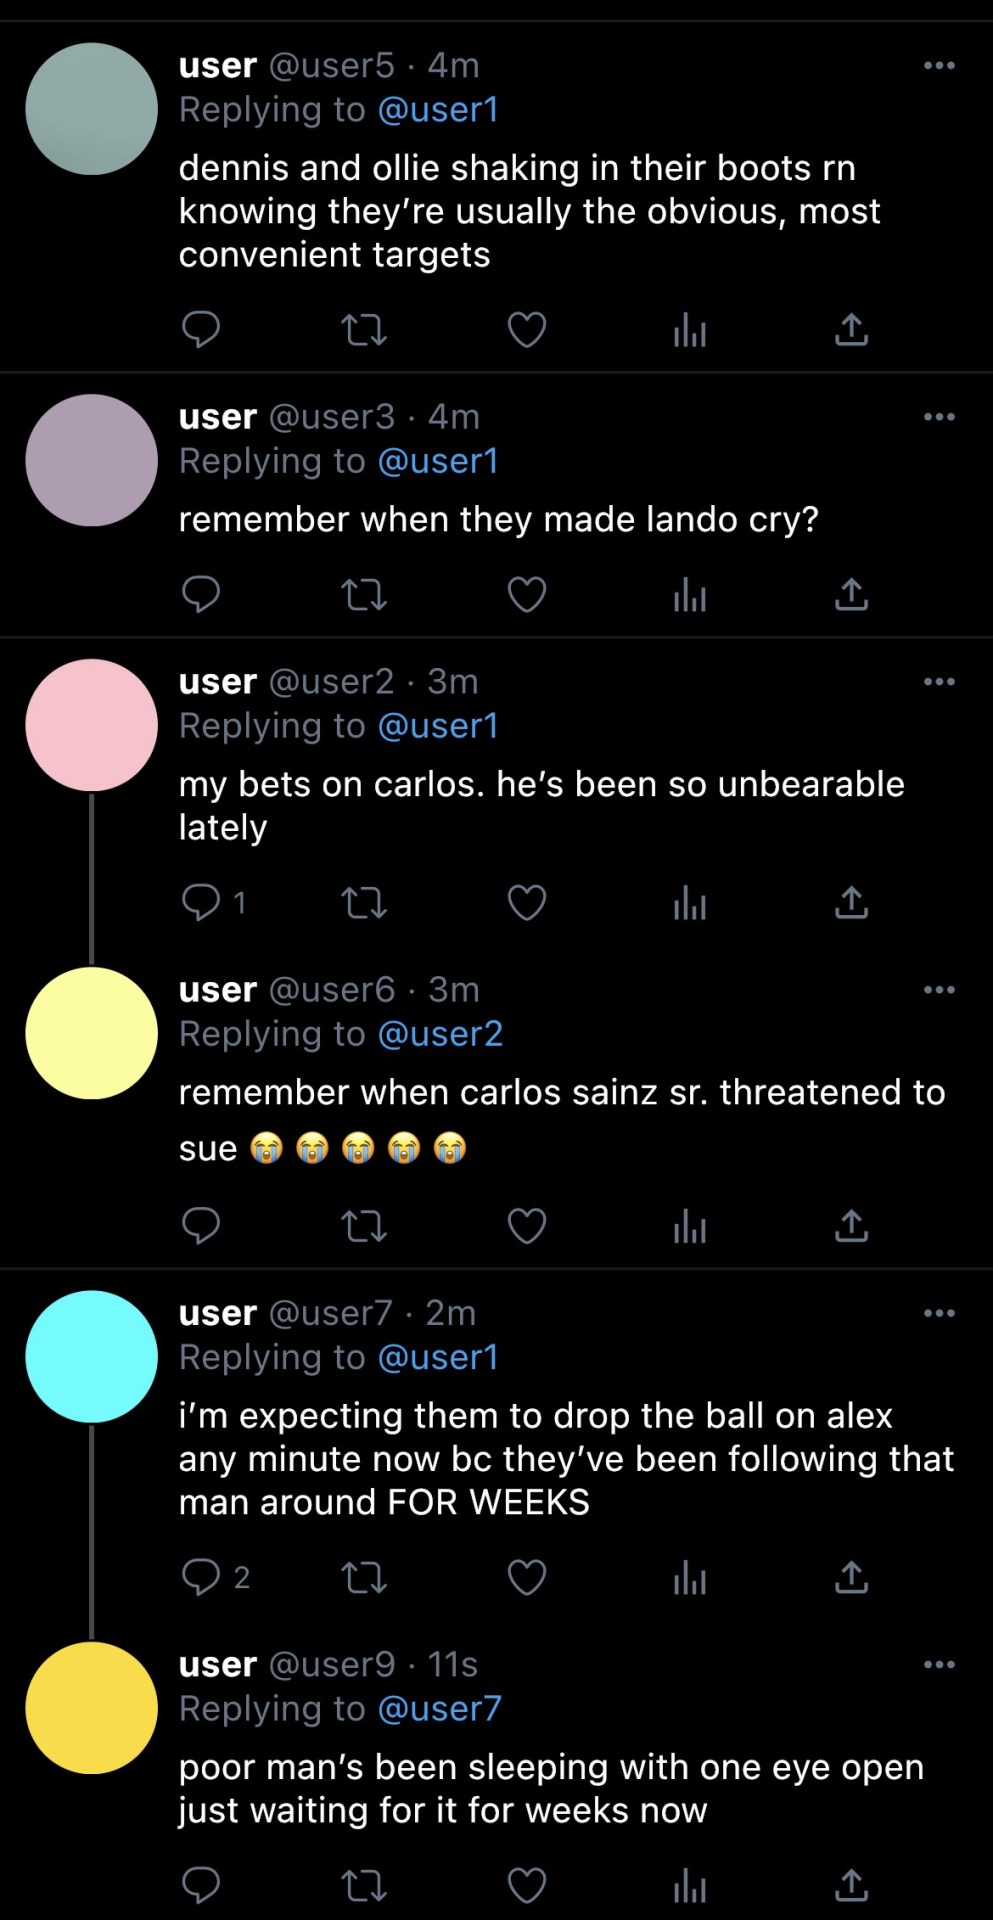View analytics for user3's tweet
This screenshot has width=993, height=1920.
689,594
